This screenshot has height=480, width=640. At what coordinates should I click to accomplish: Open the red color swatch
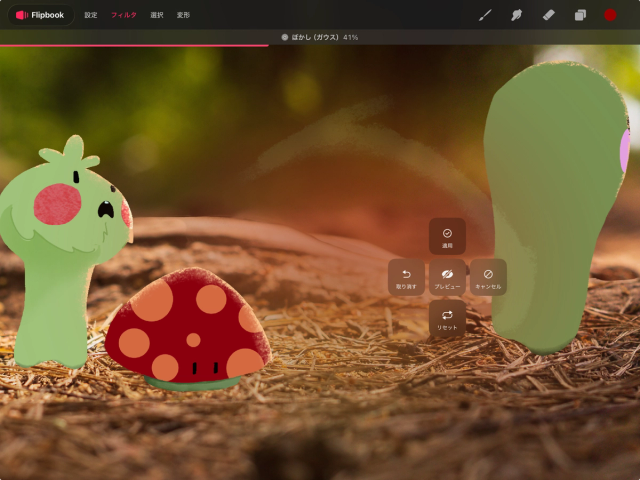[610, 15]
